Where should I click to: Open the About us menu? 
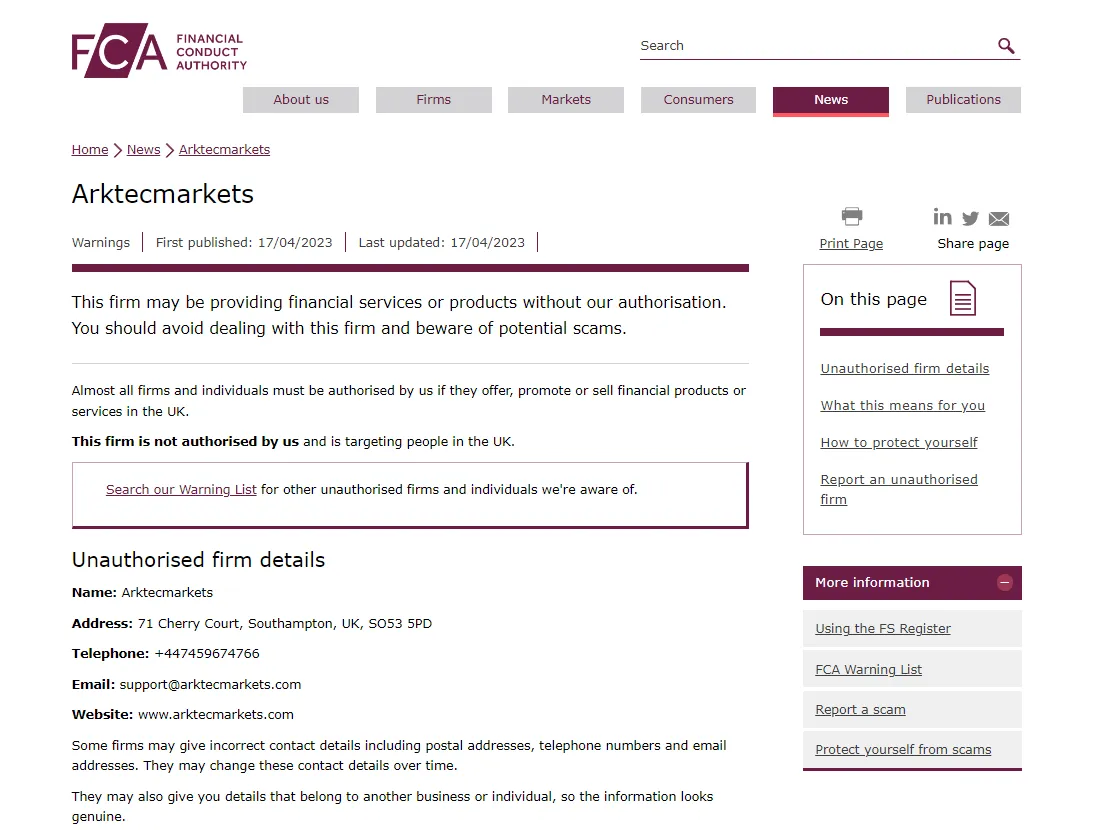coord(301,100)
